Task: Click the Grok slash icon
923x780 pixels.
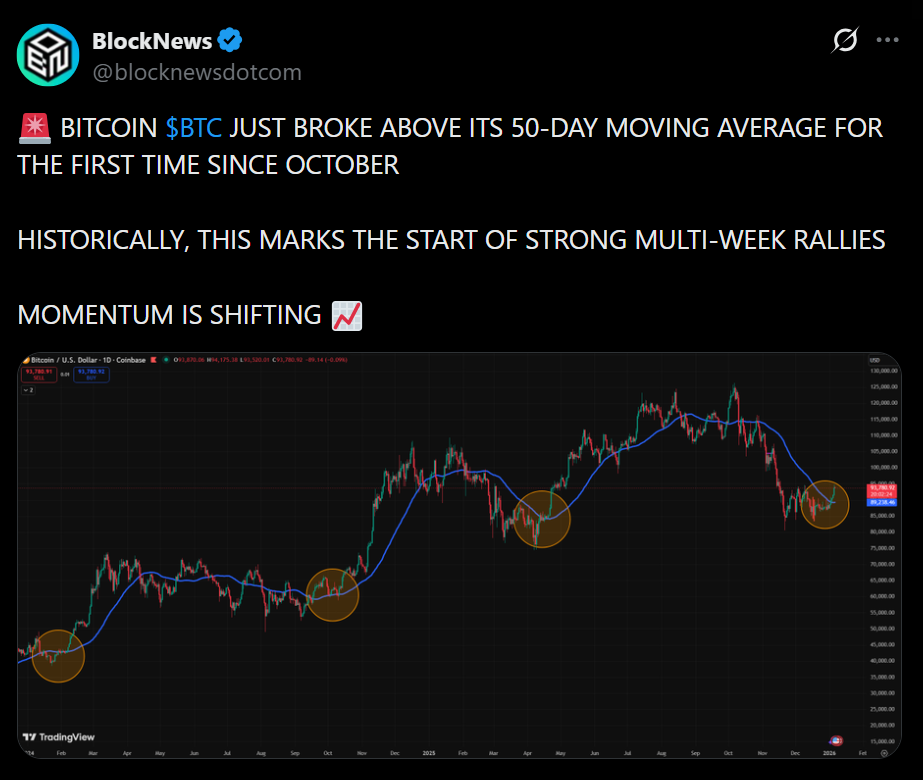Action: click(x=844, y=41)
